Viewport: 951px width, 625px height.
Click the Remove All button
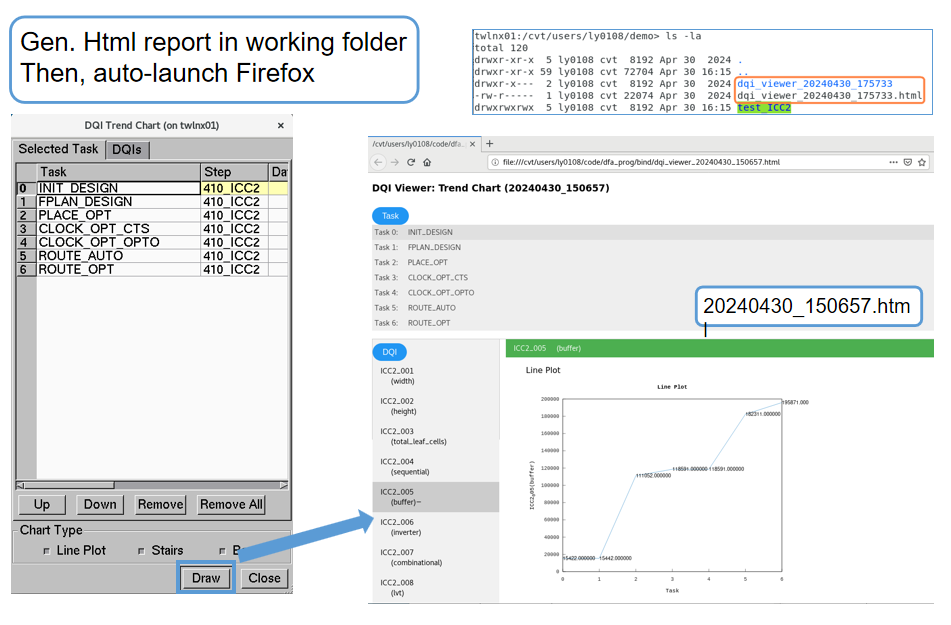(231, 504)
